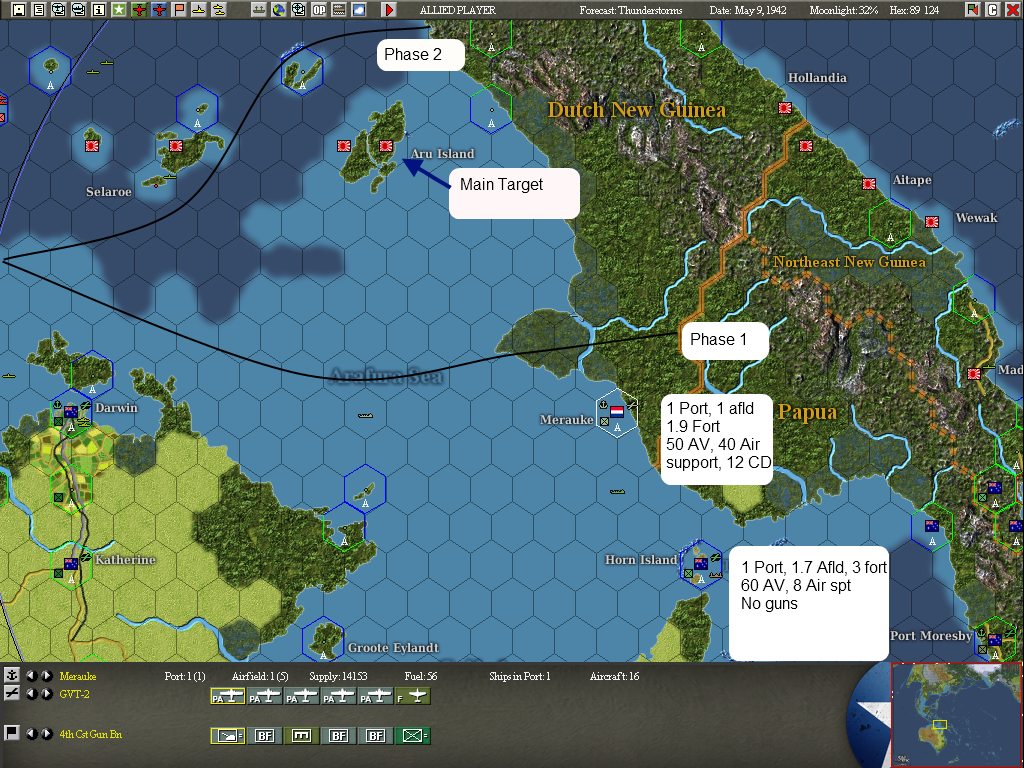Click the Groote Eylandt island hex
Viewport: 1024px width, 768px height.
tap(323, 640)
